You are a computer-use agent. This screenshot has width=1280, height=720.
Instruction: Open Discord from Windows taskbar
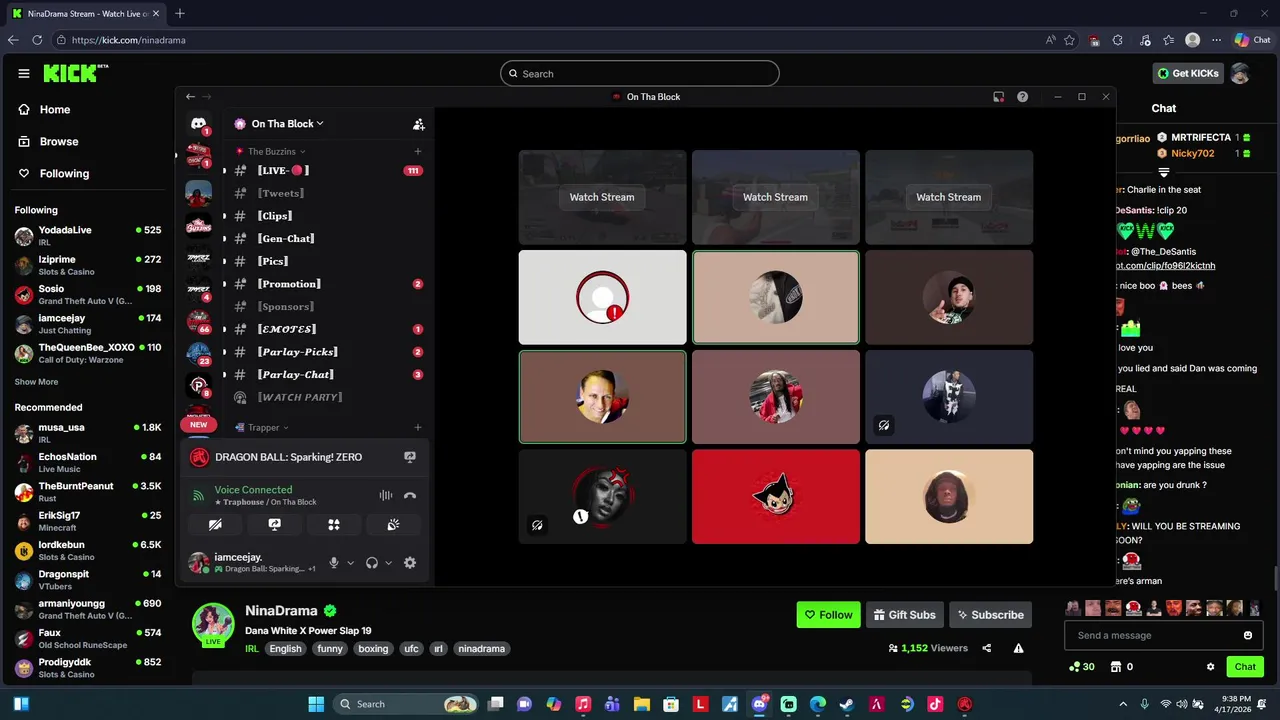pyautogui.click(x=759, y=704)
